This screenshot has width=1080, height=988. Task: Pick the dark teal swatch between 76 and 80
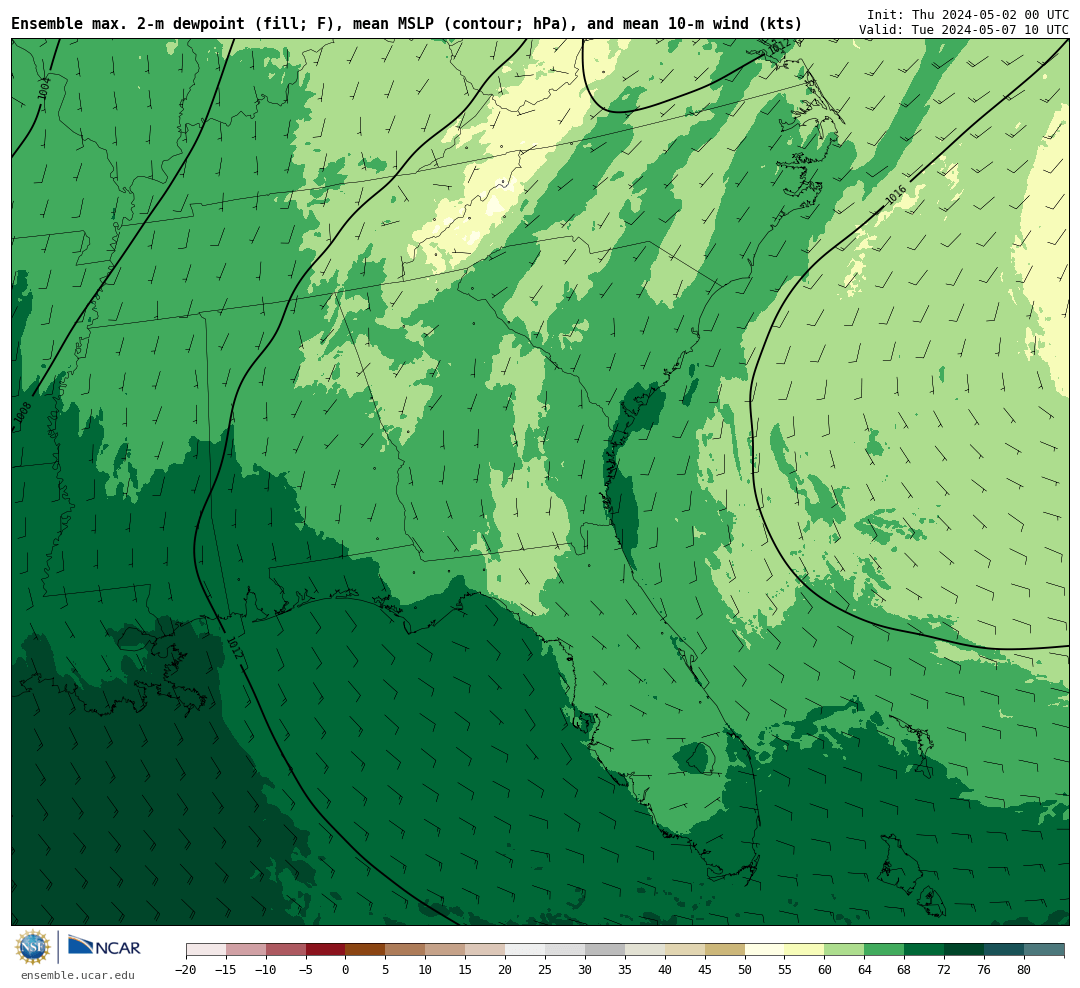tap(1005, 950)
